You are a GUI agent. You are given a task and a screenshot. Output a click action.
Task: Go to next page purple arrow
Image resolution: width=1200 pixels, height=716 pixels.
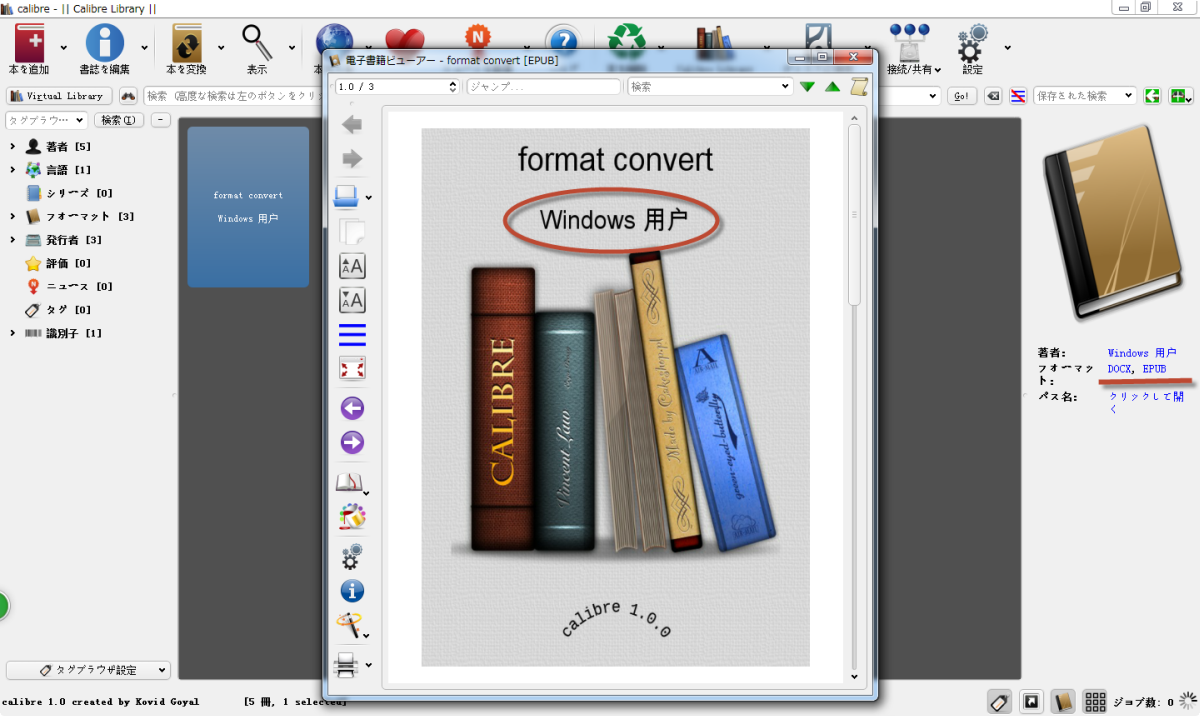[352, 442]
